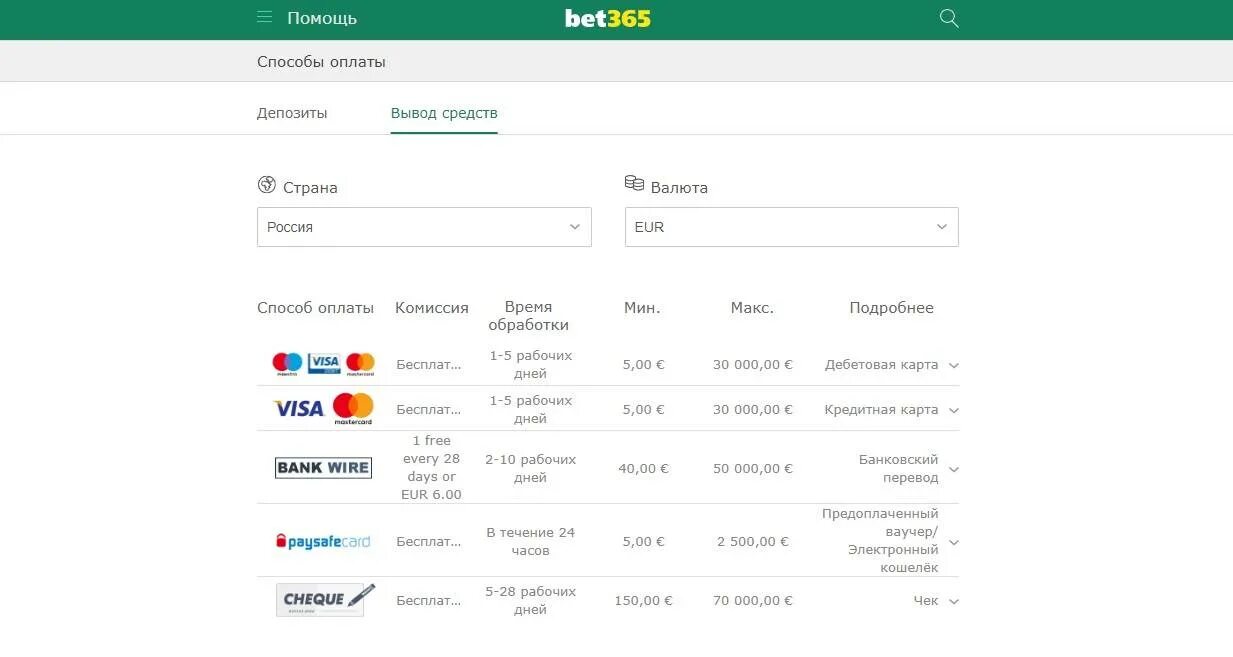The width and height of the screenshot is (1233, 657).
Task: Open the Валюта dropdown showing EUR
Action: click(791, 227)
